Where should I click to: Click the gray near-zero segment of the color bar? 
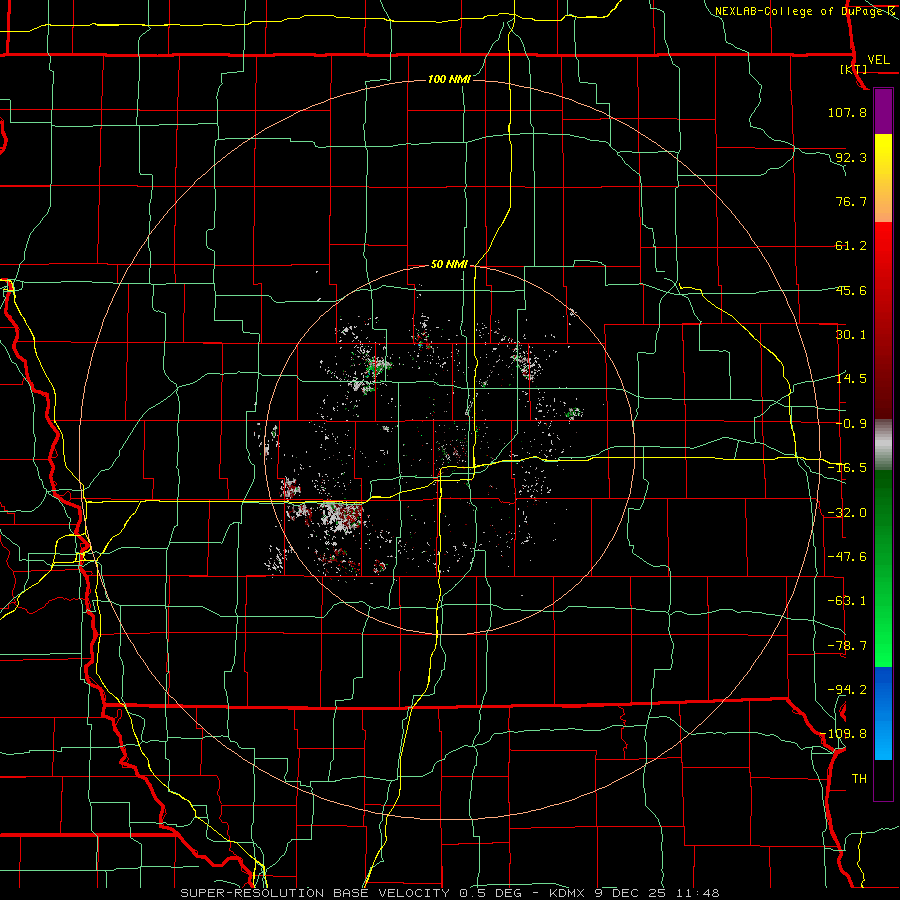[x=883, y=445]
